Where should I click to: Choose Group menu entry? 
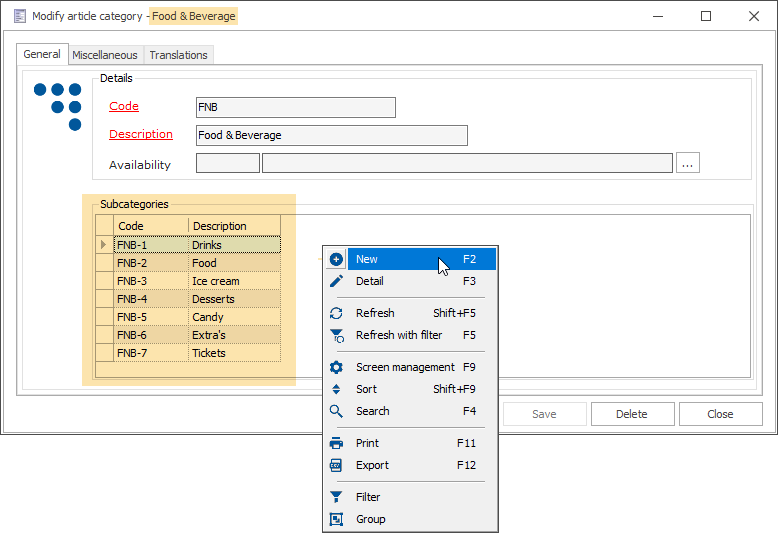tap(411, 519)
